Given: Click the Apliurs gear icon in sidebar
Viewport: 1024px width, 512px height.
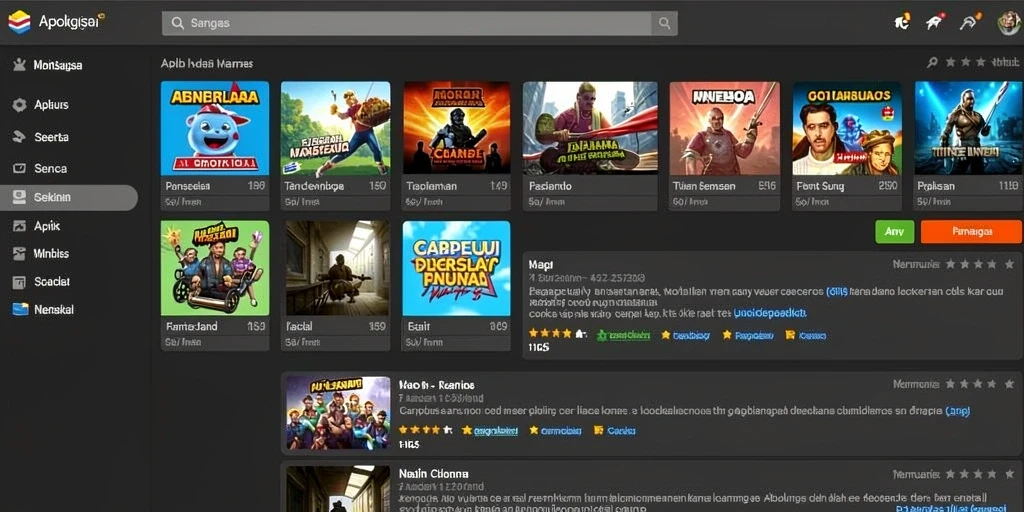Looking at the screenshot, I should pos(20,104).
